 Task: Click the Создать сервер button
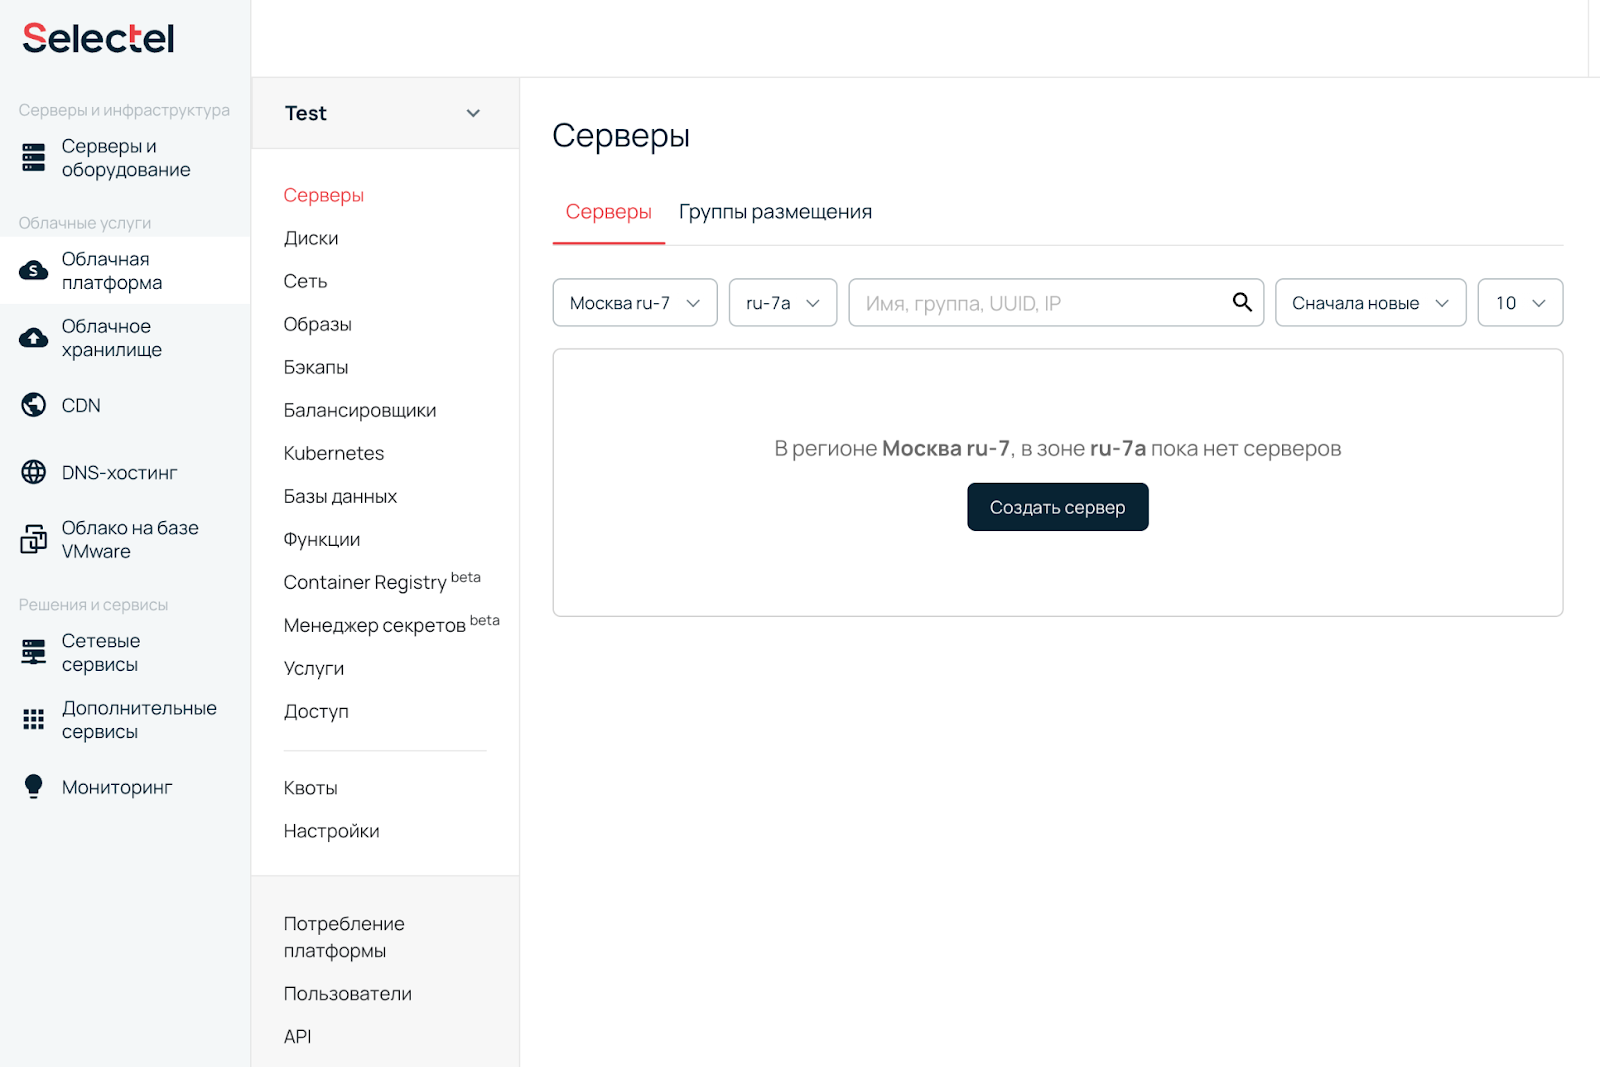(x=1058, y=507)
